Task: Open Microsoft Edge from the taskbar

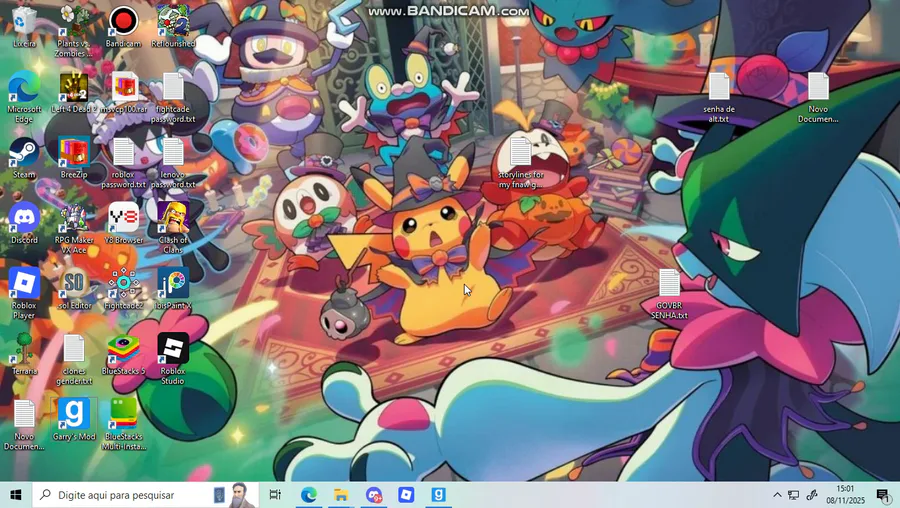Action: (x=309, y=495)
